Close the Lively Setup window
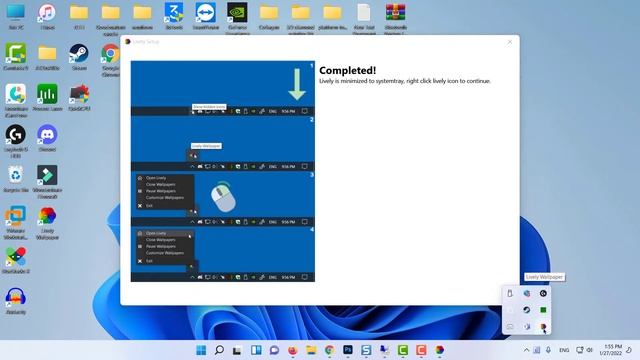Viewport: 640px width, 360px height. pos(509,42)
